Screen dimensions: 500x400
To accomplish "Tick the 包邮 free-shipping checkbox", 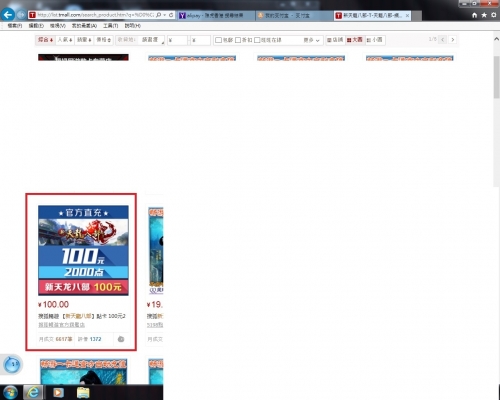I will point(218,40).
